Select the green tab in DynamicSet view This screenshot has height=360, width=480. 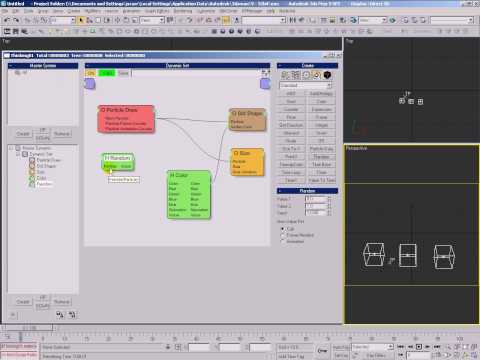tap(107, 73)
